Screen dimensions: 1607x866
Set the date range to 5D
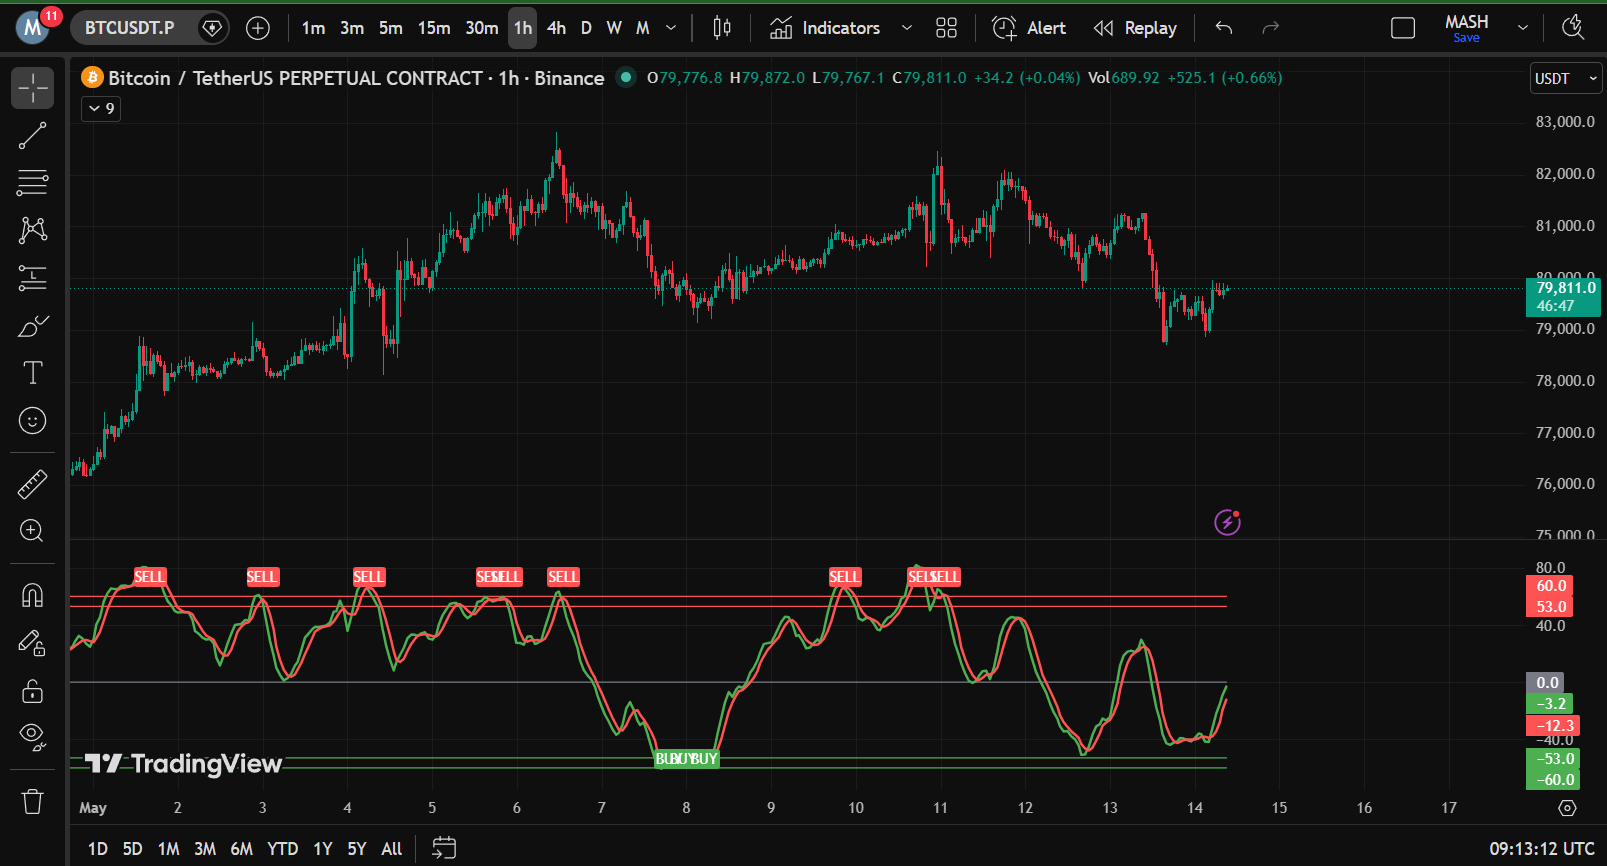point(132,848)
